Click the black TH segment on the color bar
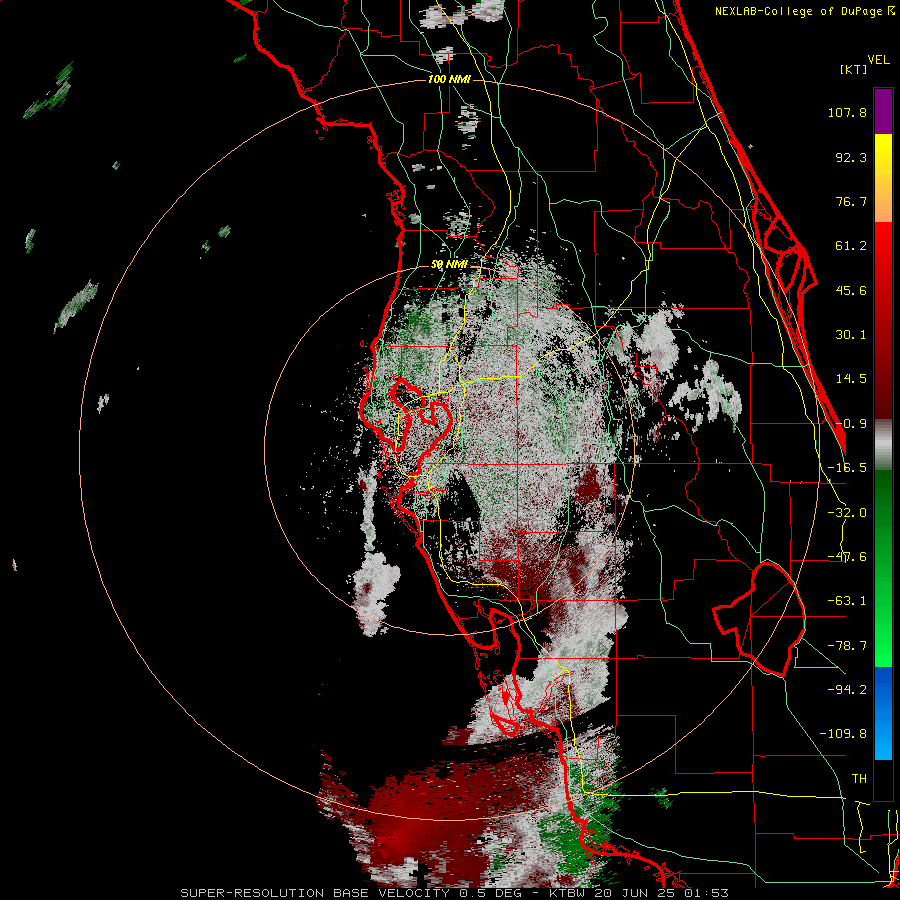900x900 pixels. click(883, 779)
